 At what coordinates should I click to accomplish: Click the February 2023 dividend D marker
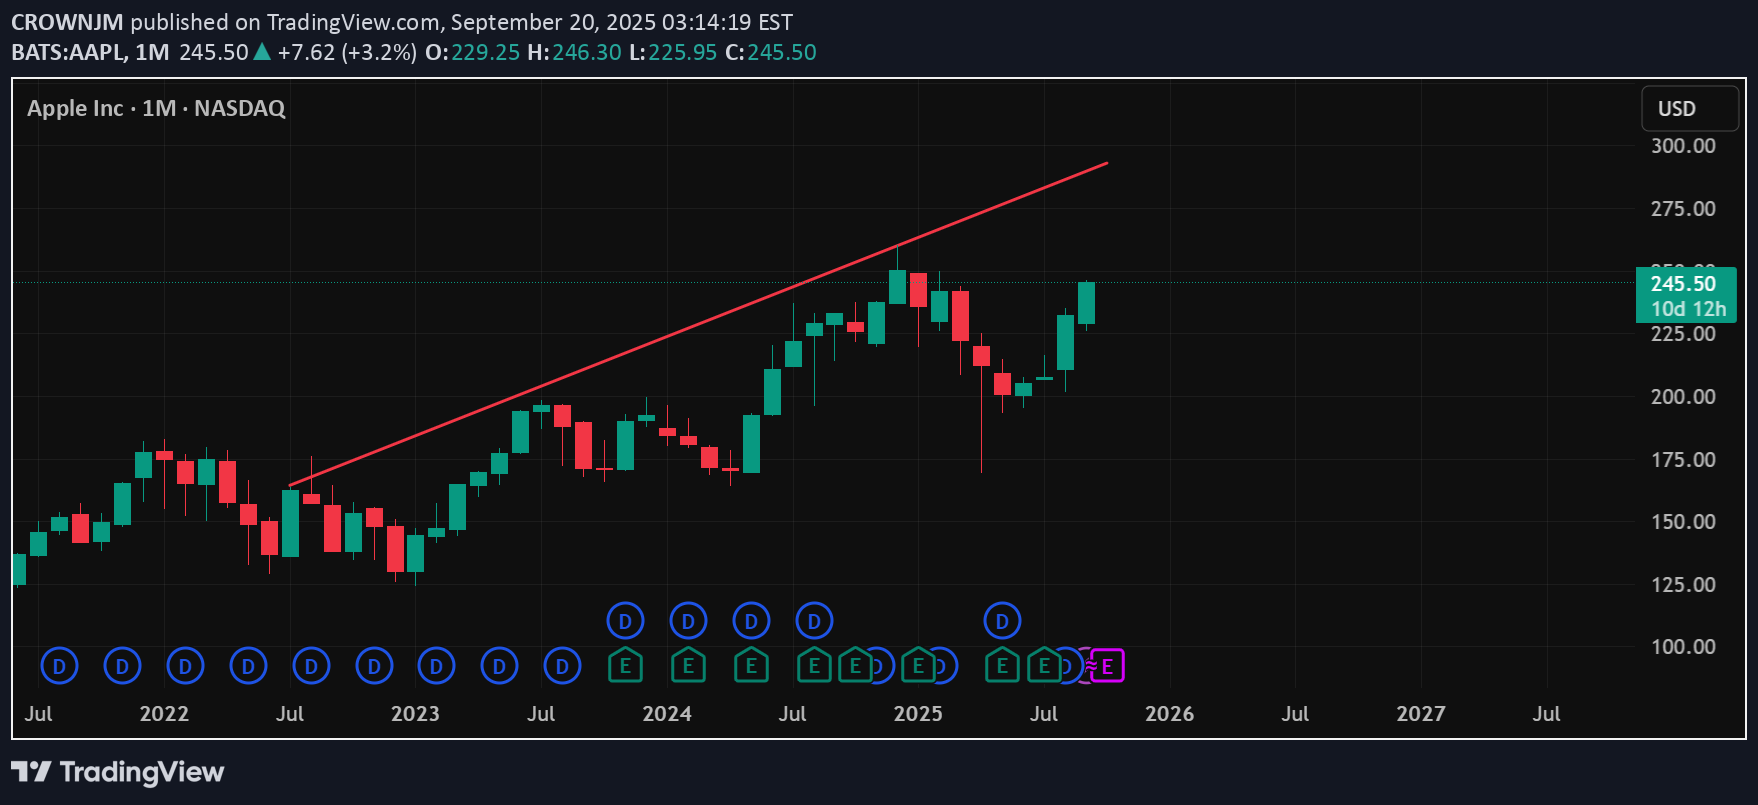coord(436,665)
